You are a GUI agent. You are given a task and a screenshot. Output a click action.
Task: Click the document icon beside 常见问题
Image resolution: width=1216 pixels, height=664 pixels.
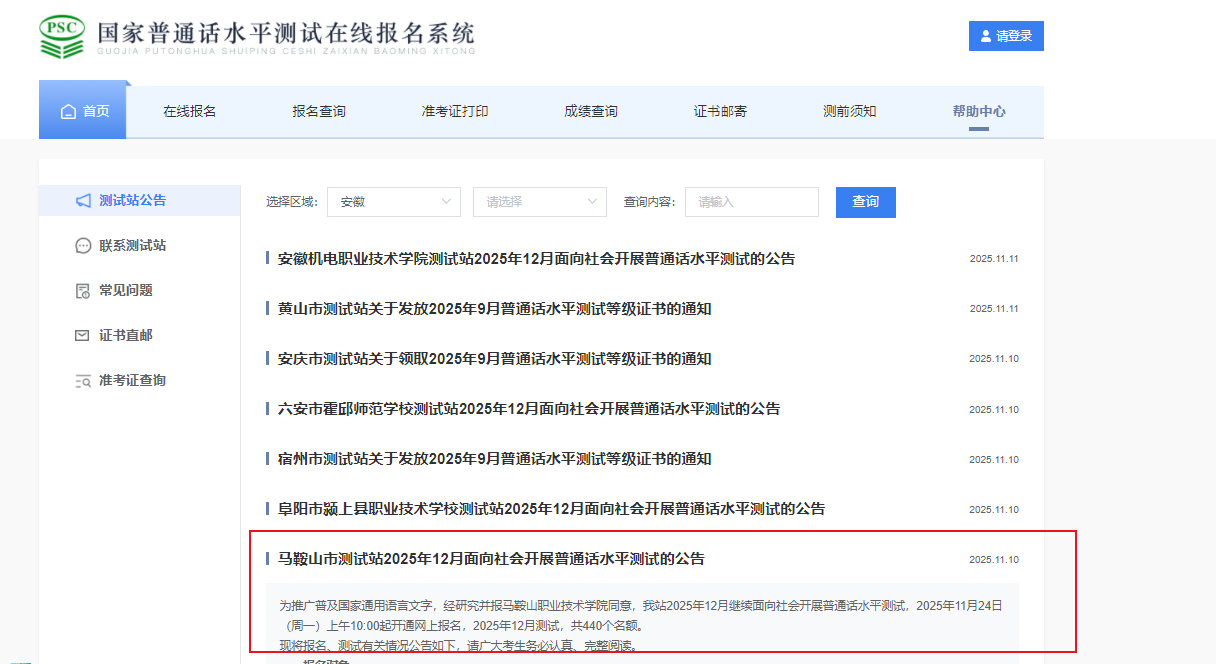(83, 291)
